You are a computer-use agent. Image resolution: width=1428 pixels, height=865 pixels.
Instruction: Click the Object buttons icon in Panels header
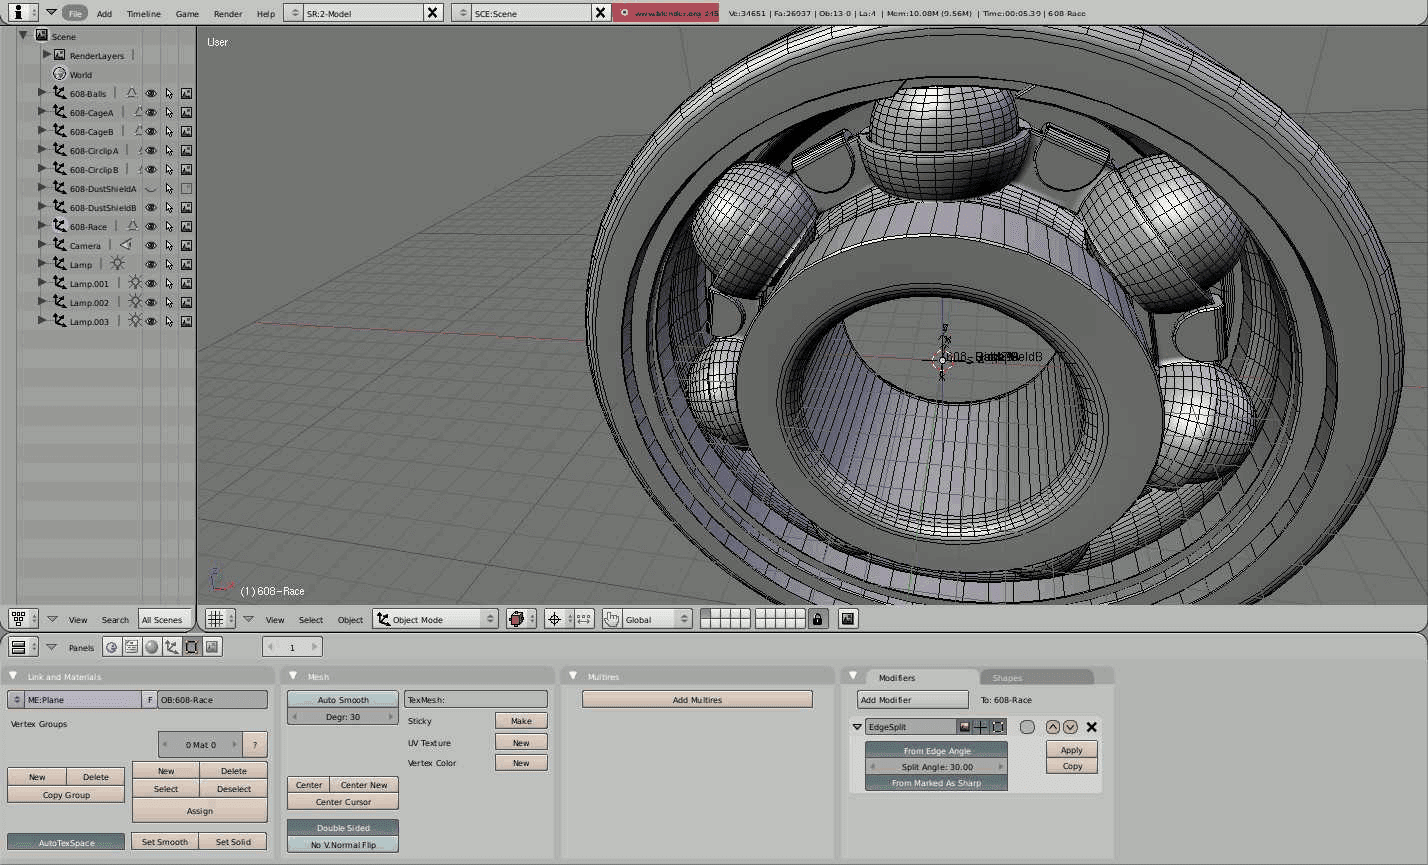173,647
